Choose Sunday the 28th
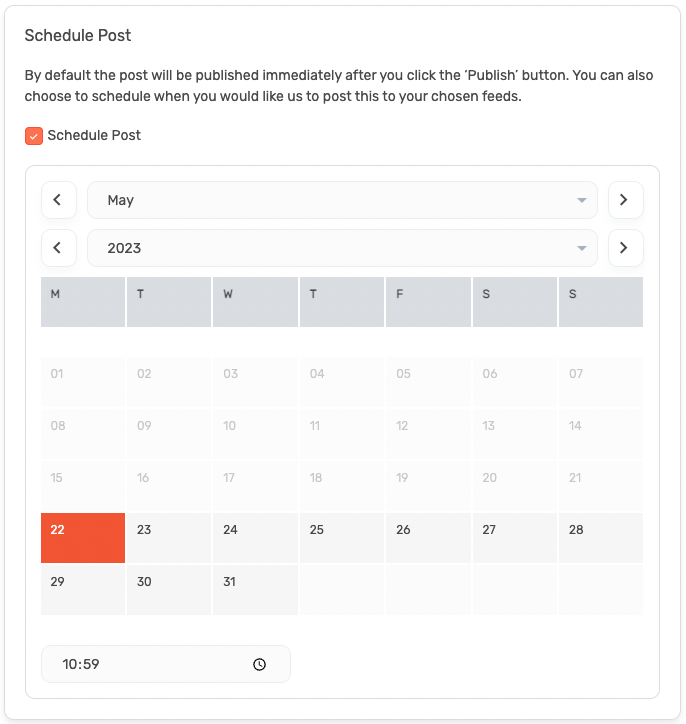Screen dimensions: 686x724 tap(600, 538)
